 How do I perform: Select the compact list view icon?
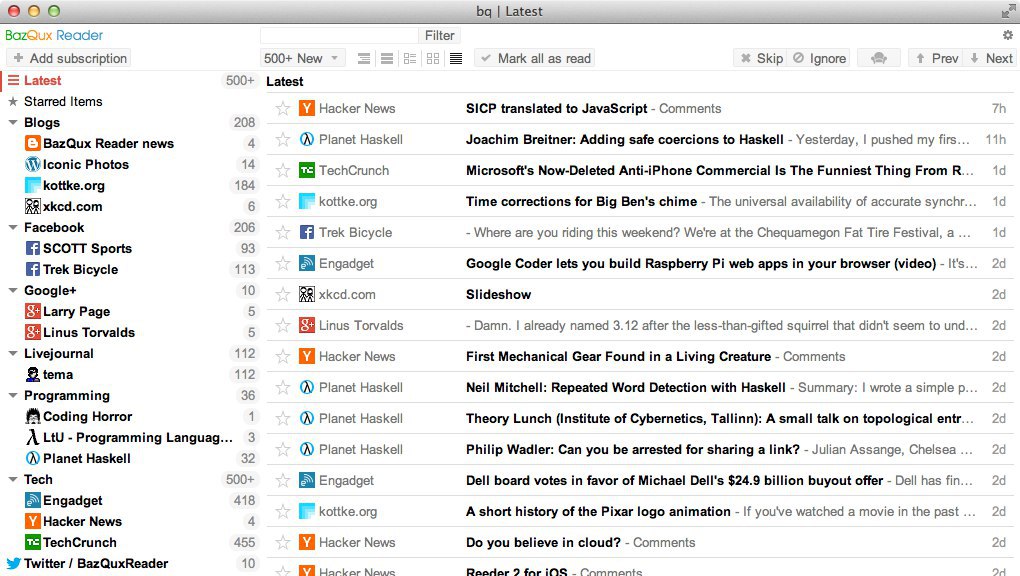456,59
